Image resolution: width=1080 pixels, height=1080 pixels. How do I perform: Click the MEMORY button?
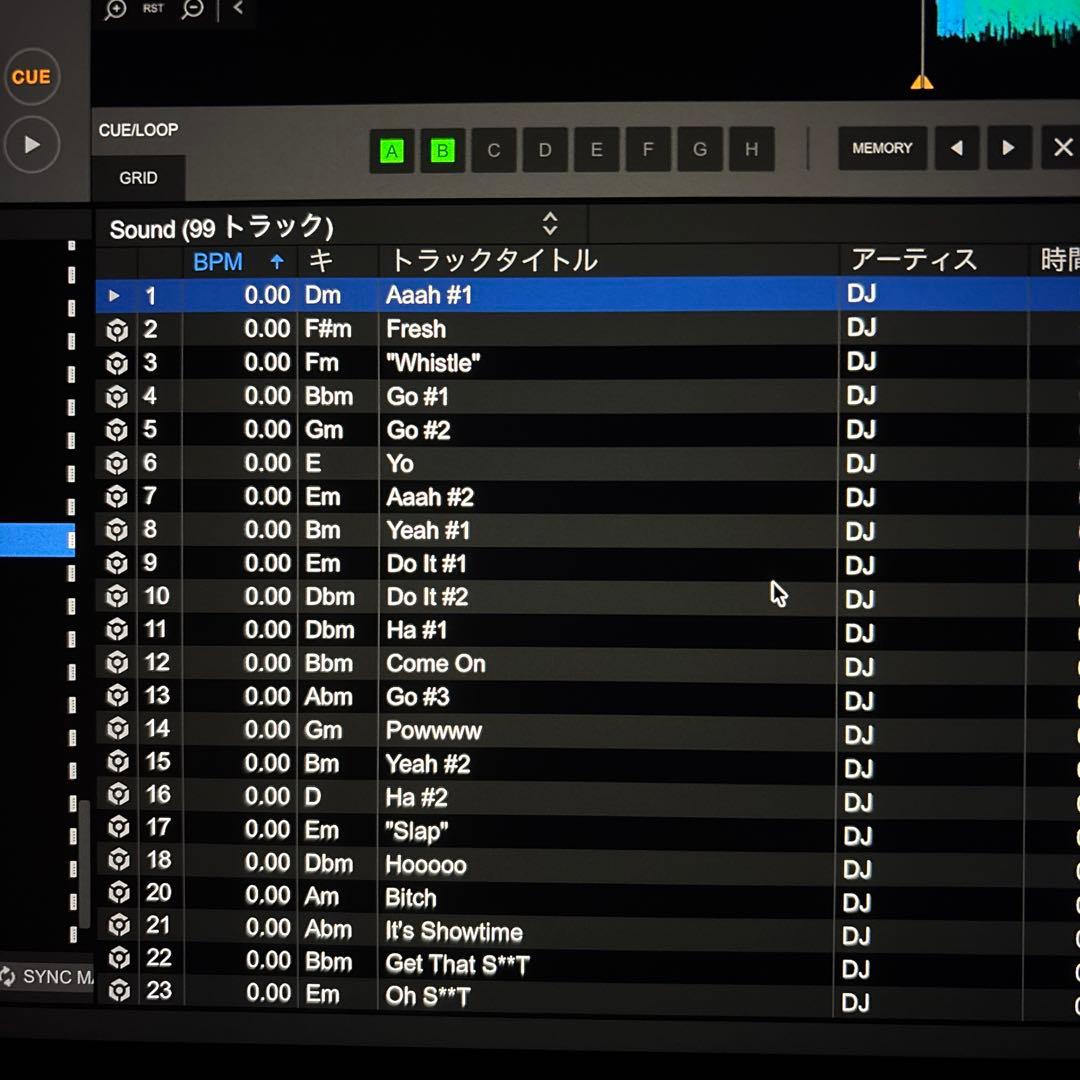coord(881,147)
